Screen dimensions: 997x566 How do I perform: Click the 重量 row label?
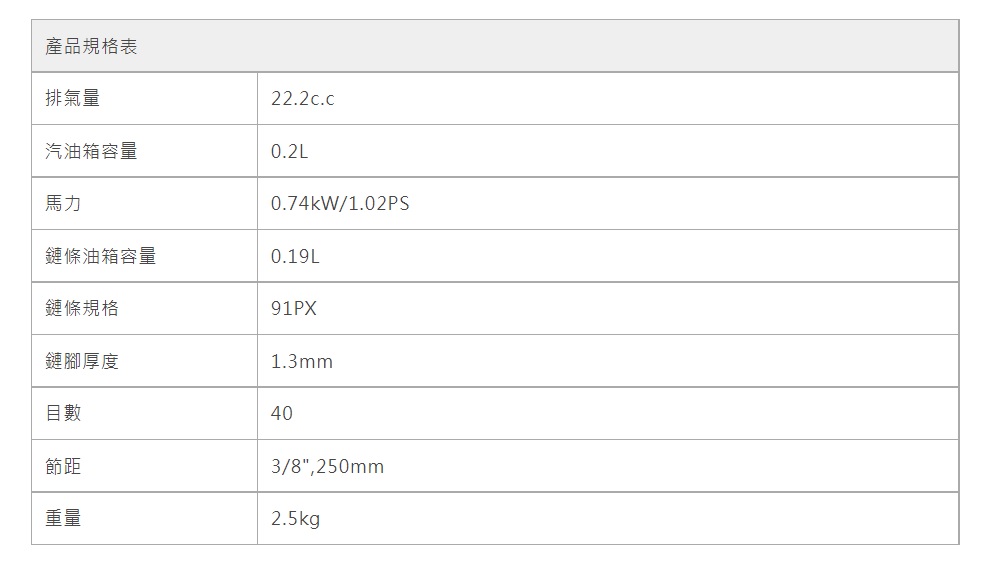point(63,519)
